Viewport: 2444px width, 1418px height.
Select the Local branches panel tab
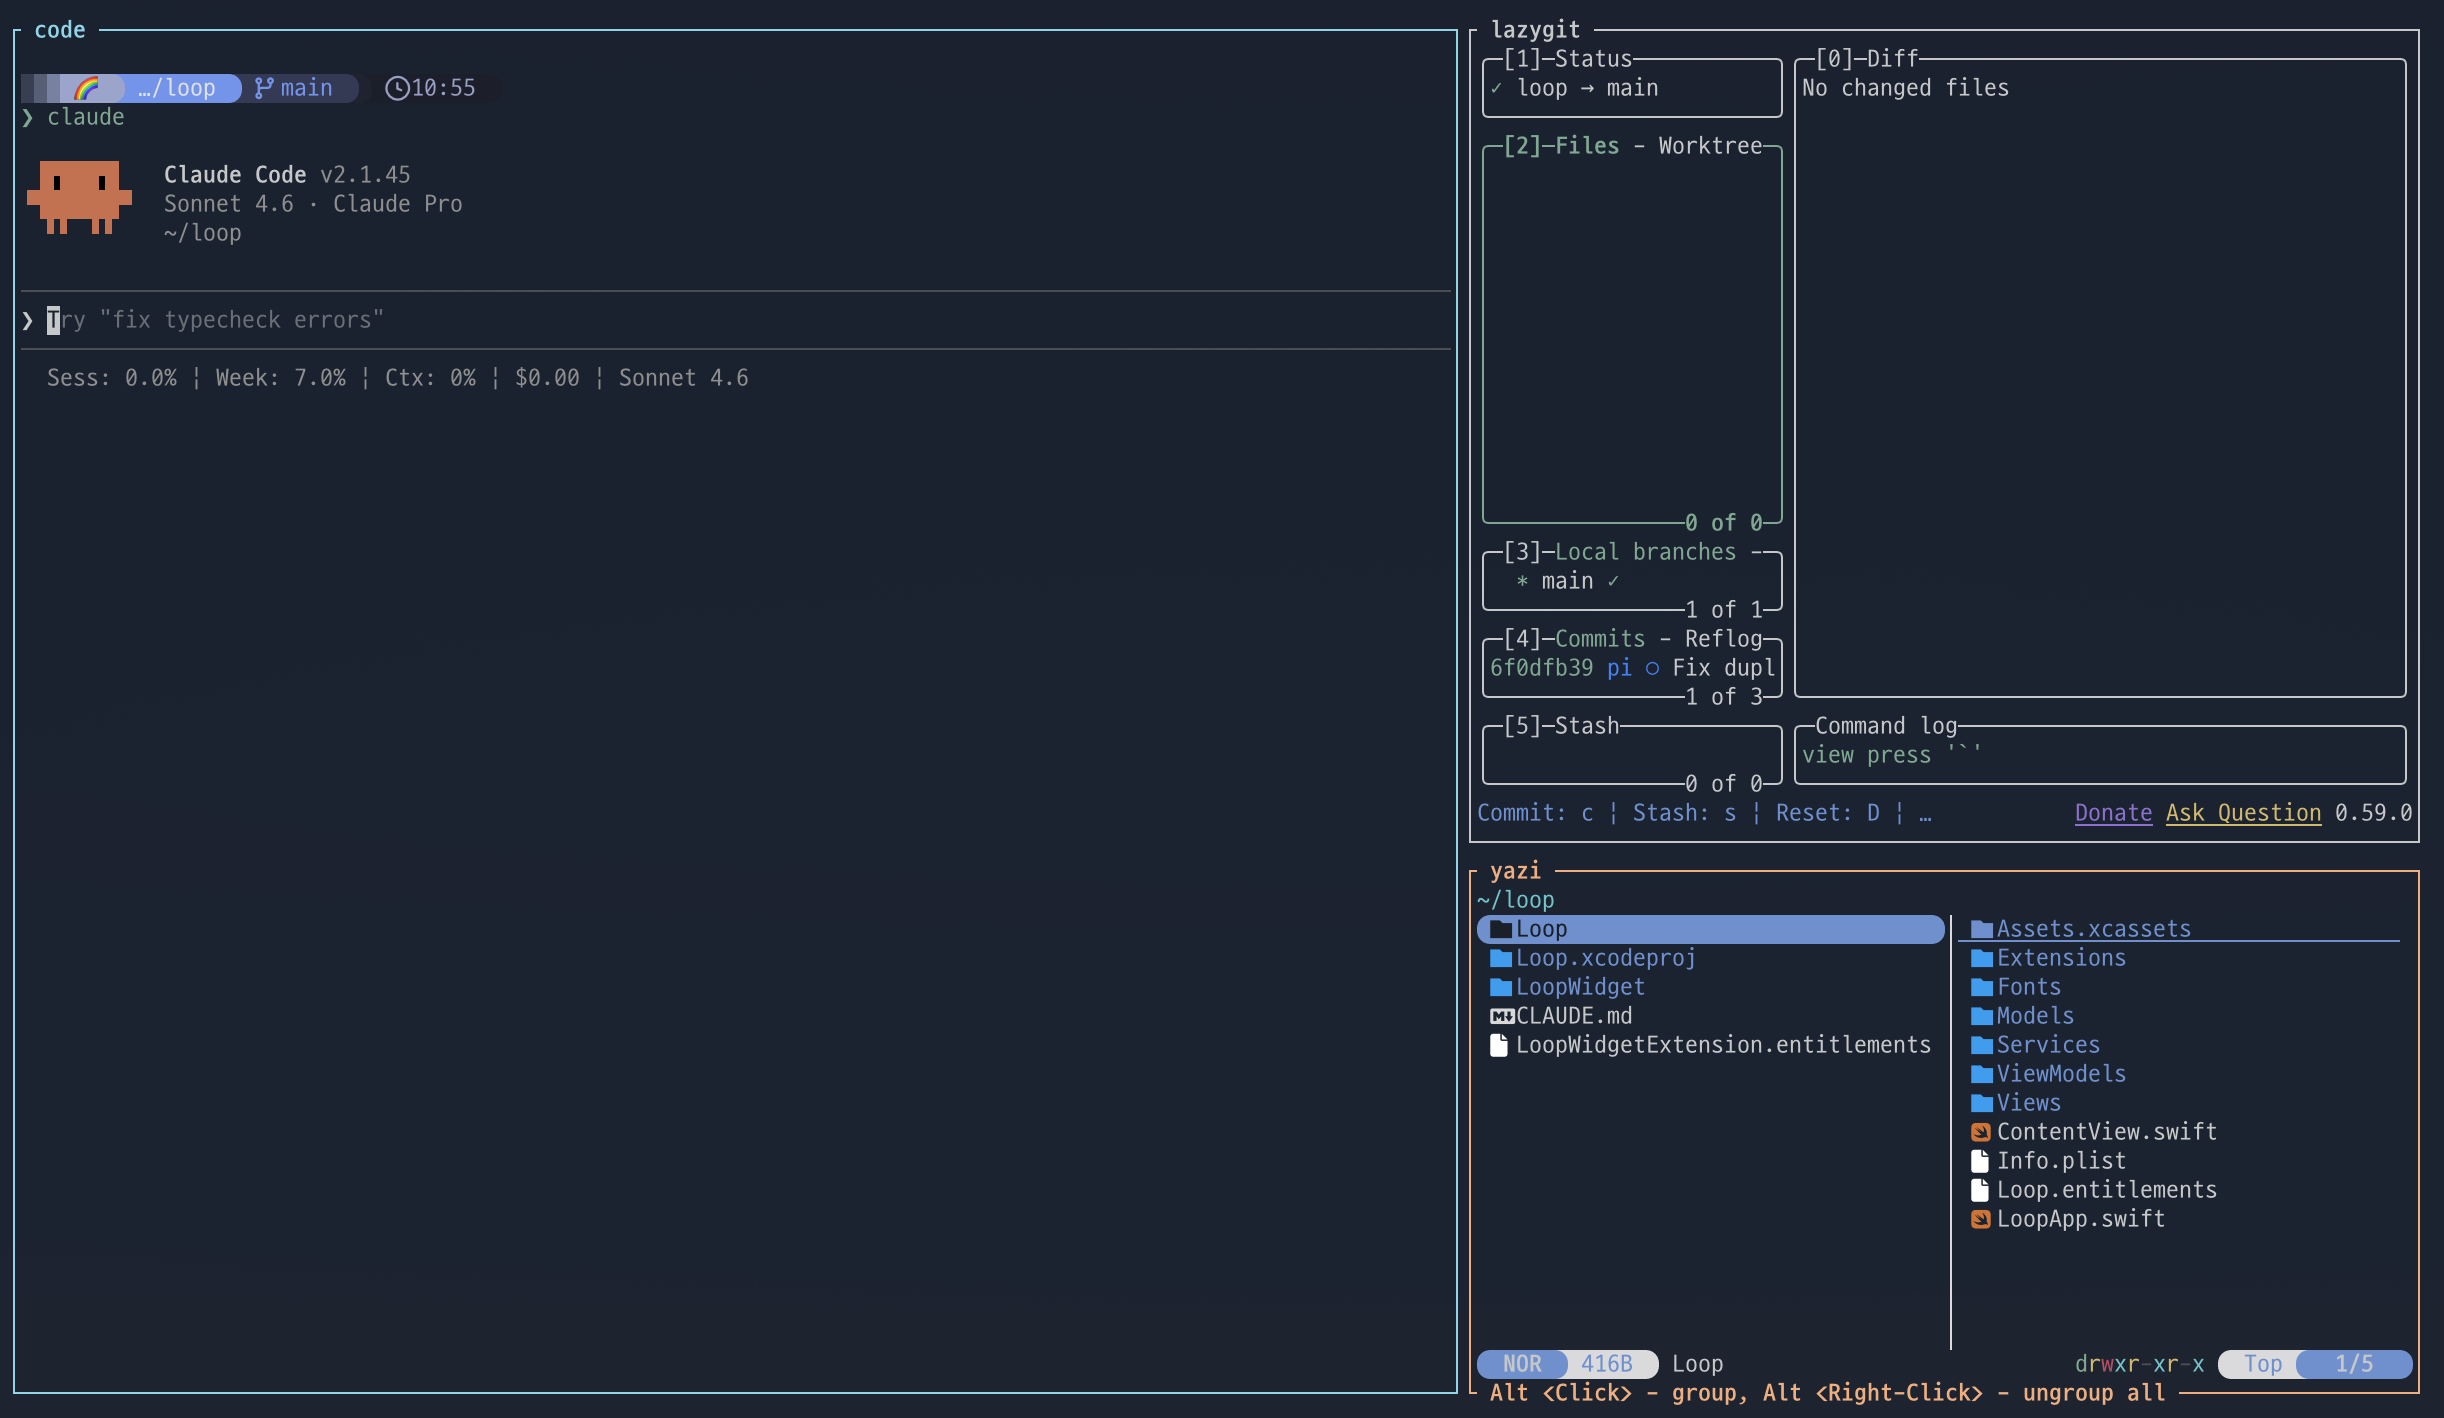click(1644, 552)
